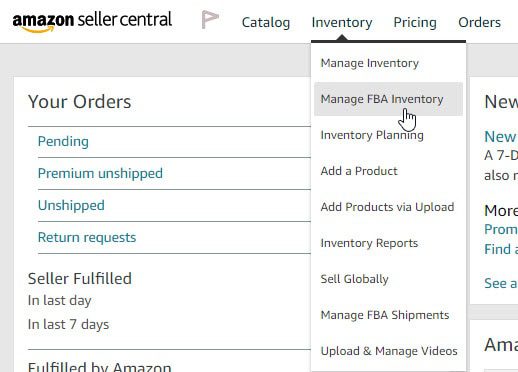This screenshot has height=372, width=518.
Task: Open Manage FBA Shipments
Action: pos(385,315)
